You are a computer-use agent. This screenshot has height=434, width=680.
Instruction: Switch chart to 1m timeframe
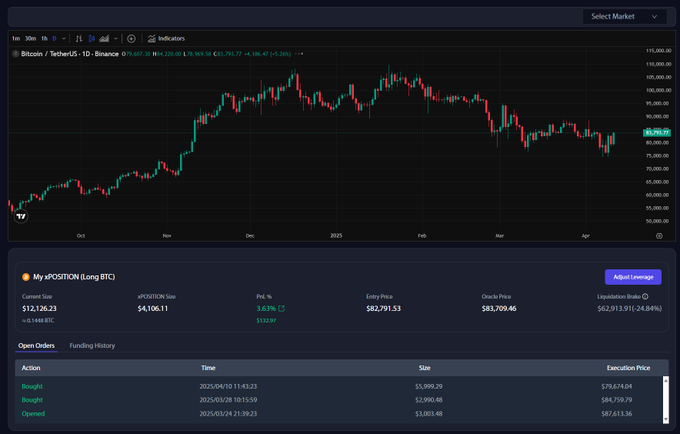click(16, 38)
